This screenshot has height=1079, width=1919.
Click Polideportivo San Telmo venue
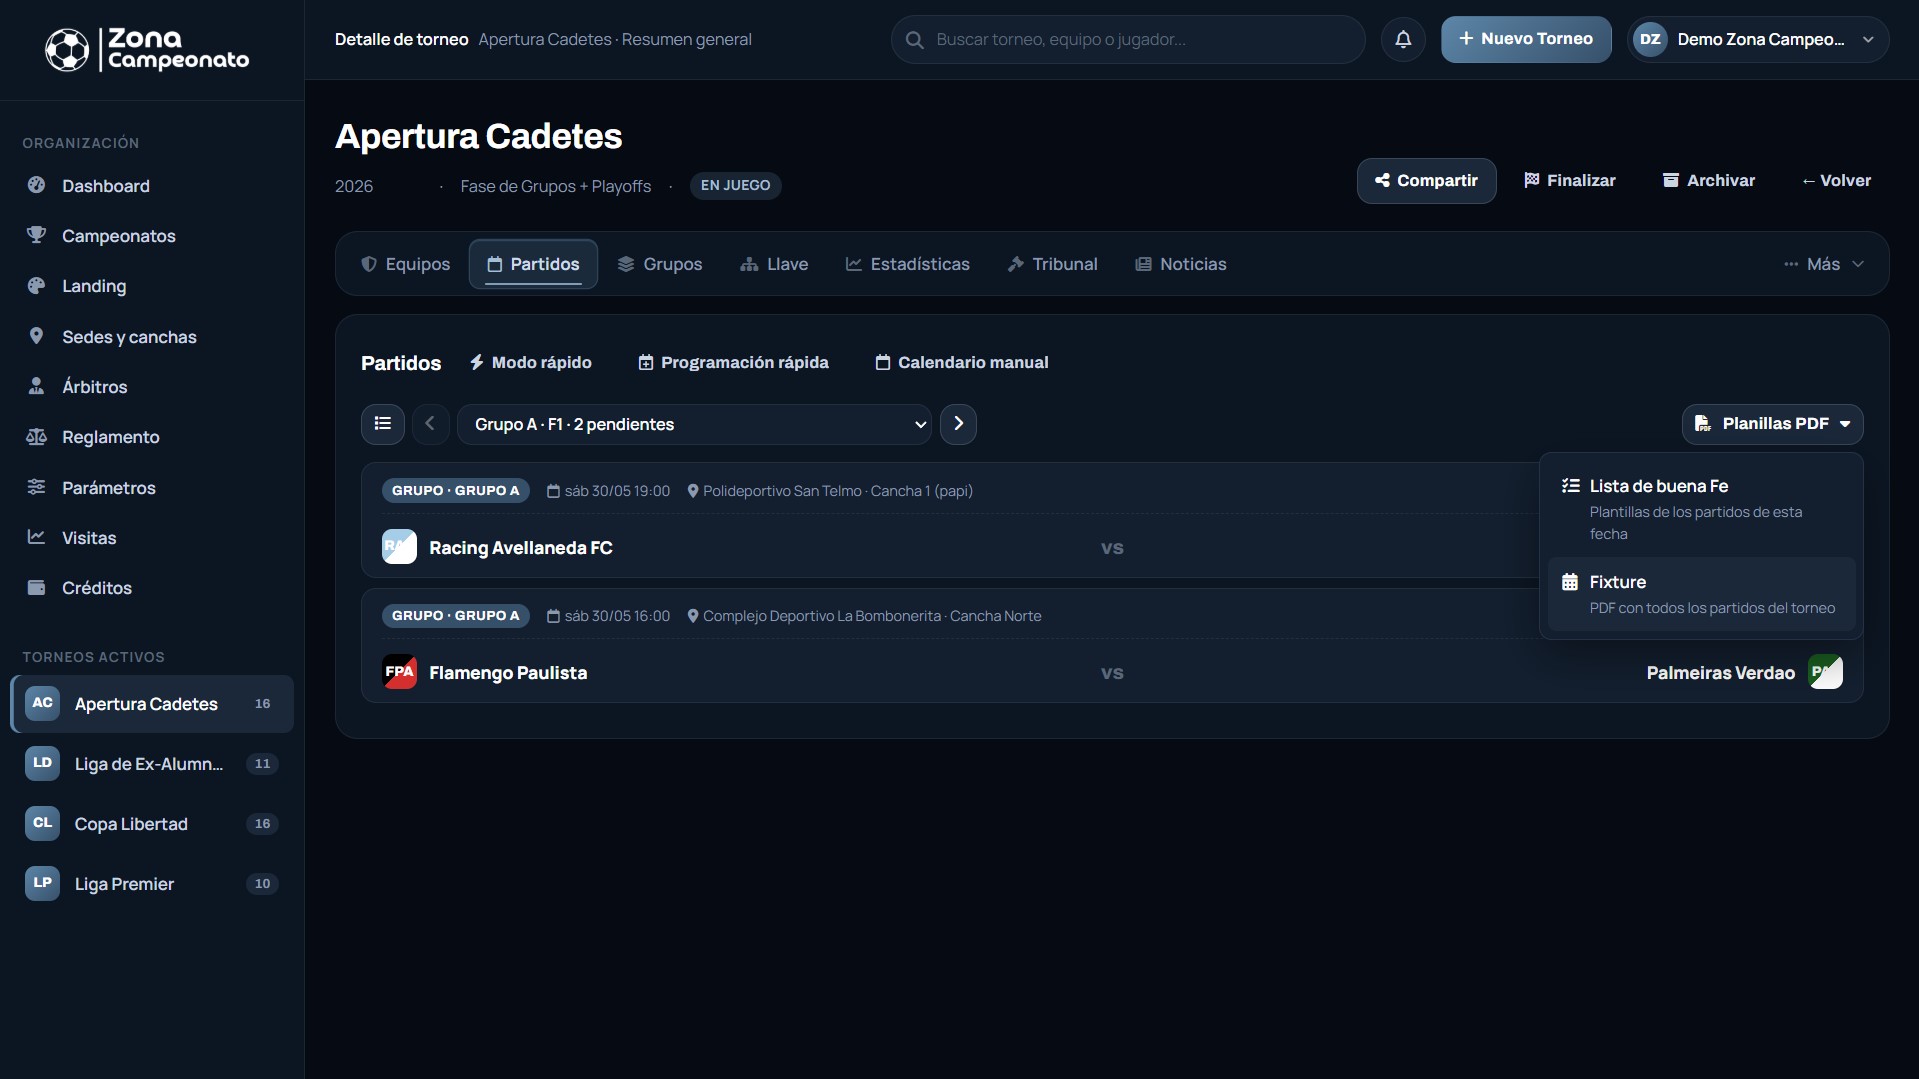tap(830, 491)
